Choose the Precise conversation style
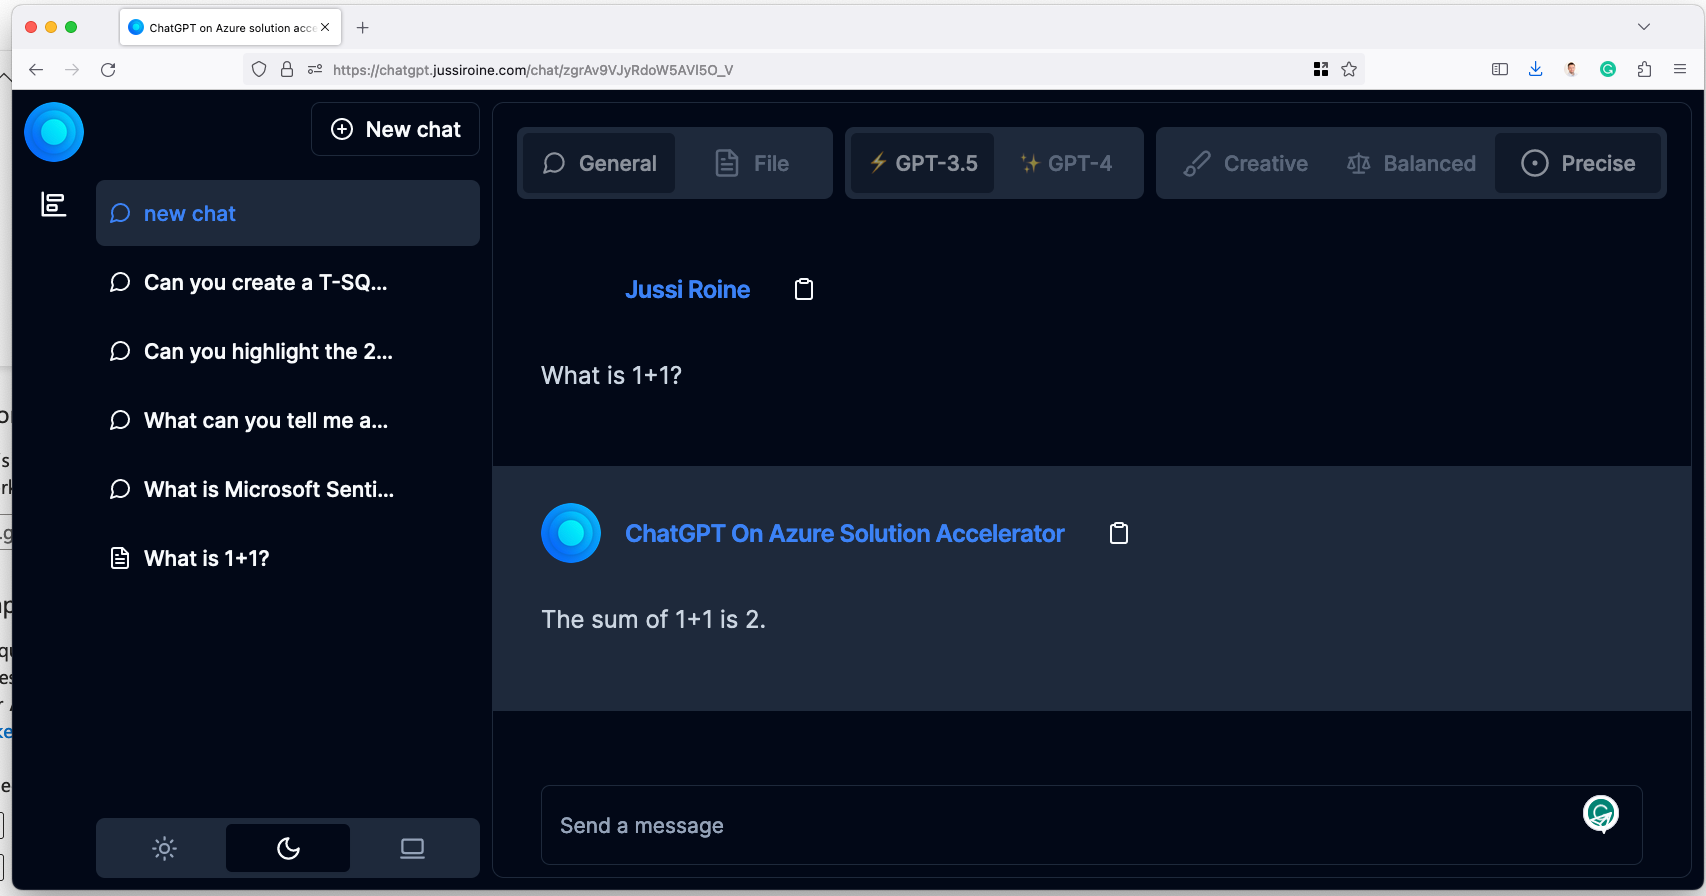The height and width of the screenshot is (896, 1706). click(x=1578, y=163)
